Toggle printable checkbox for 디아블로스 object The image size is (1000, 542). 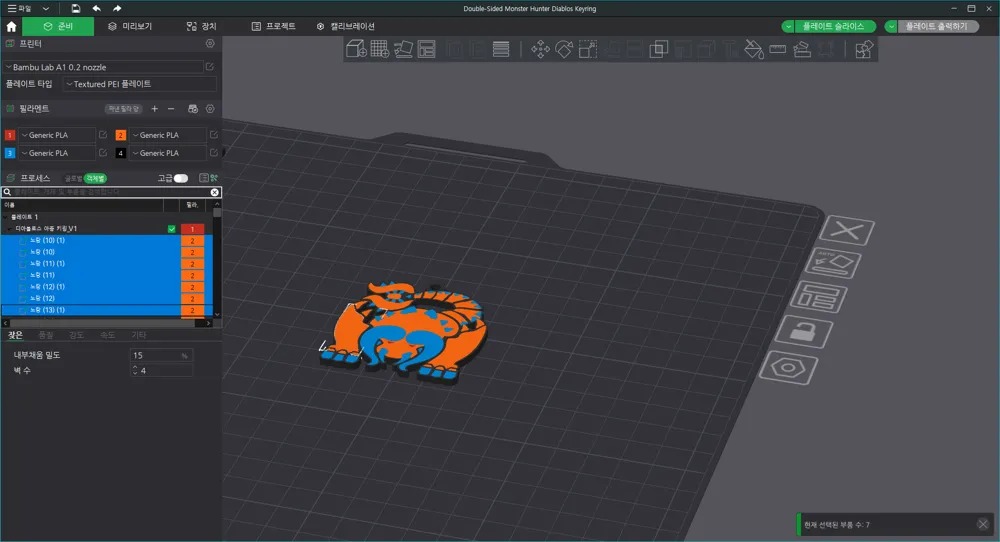(172, 229)
